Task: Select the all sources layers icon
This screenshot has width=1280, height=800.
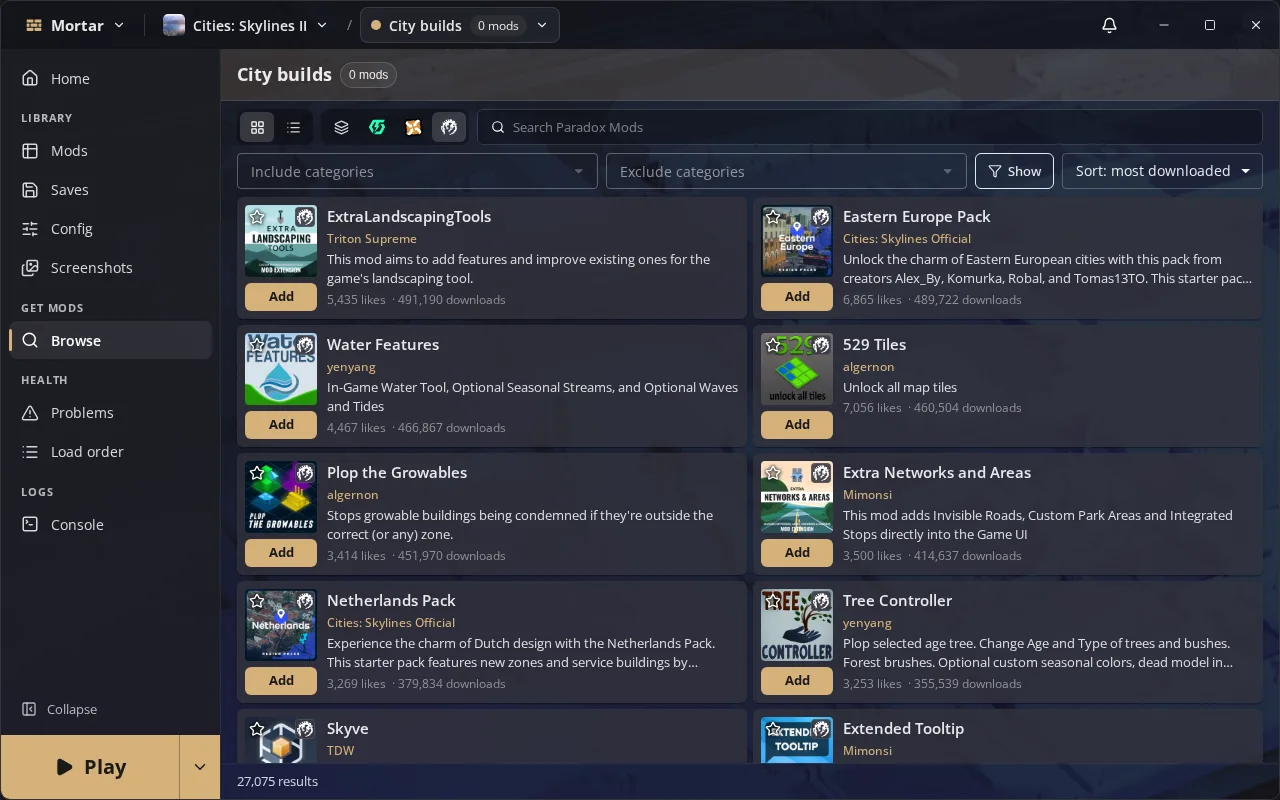Action: pos(341,127)
